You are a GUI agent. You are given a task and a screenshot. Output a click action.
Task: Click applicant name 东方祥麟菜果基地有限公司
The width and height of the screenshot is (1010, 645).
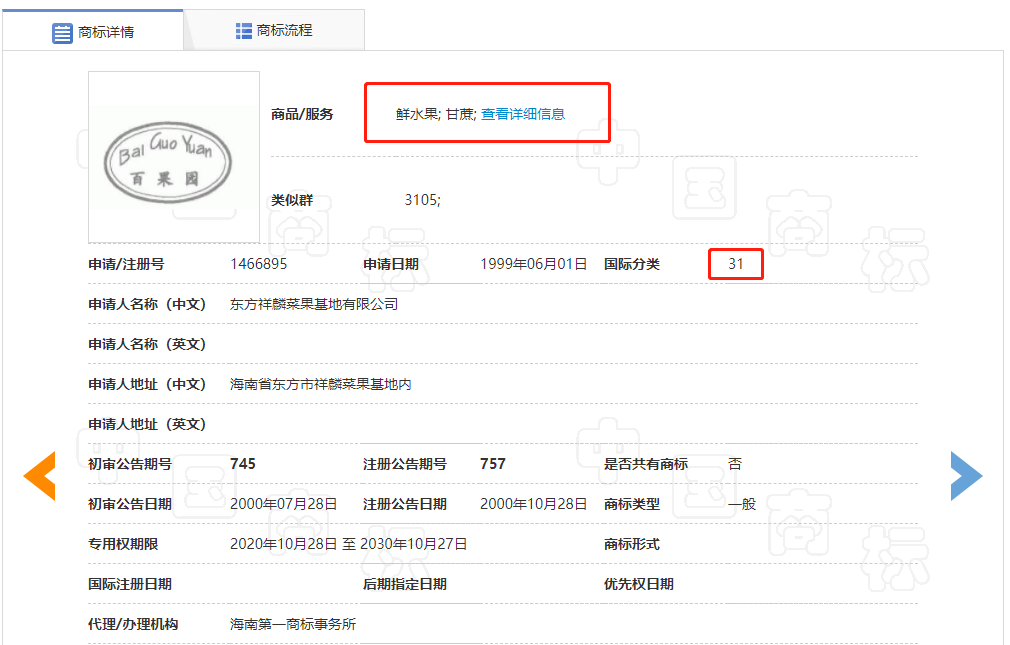(x=314, y=304)
